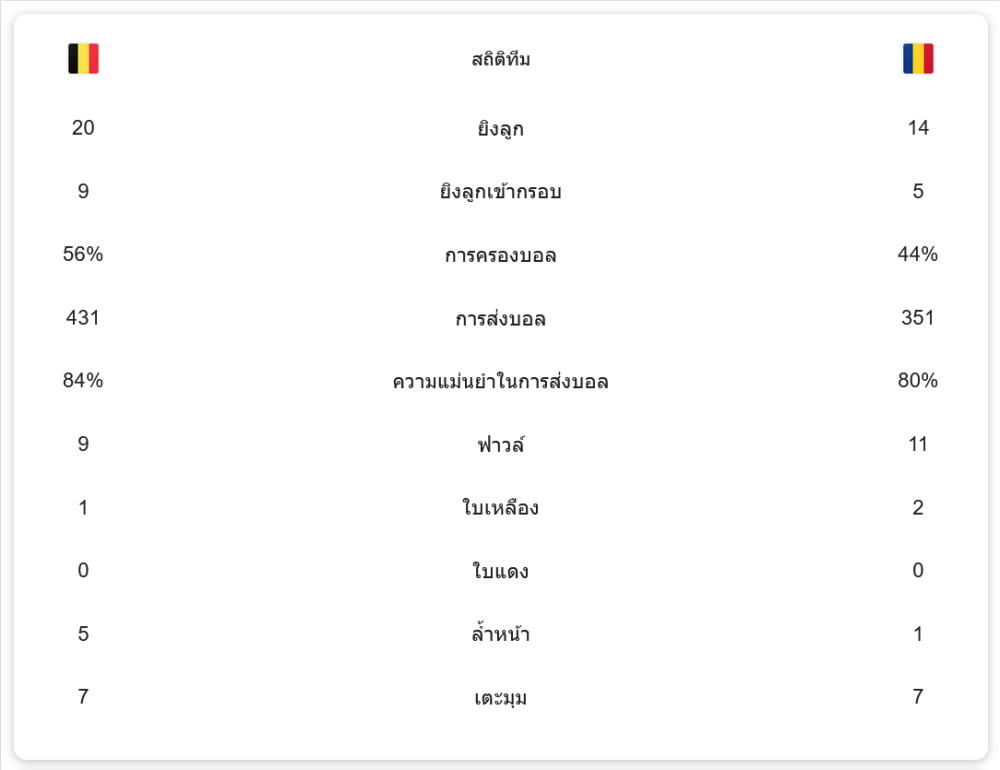Click the ล้ำหน้า offsides label

500,634
